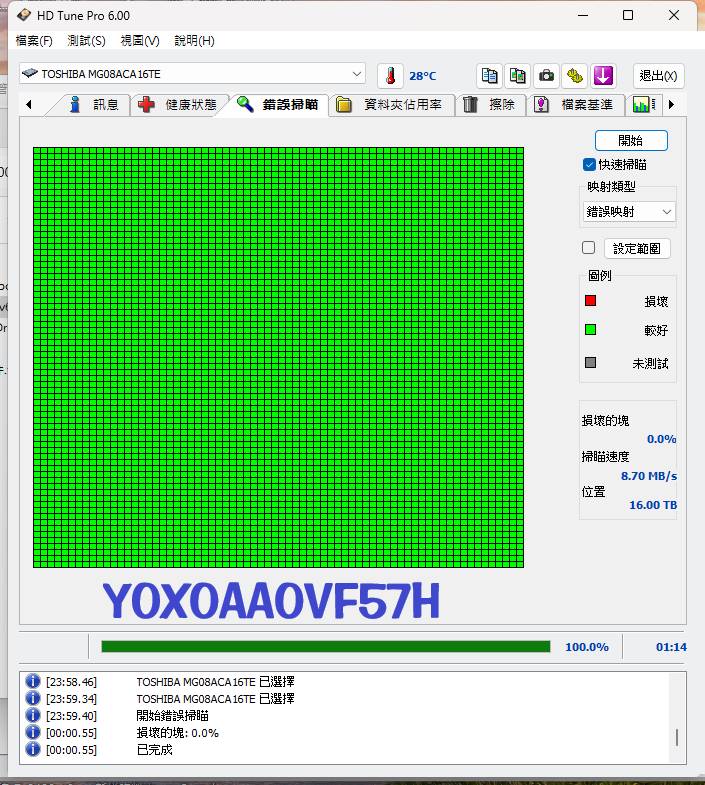705x785 pixels.
Task: Click the 已完成 log entry
Action: click(154, 749)
